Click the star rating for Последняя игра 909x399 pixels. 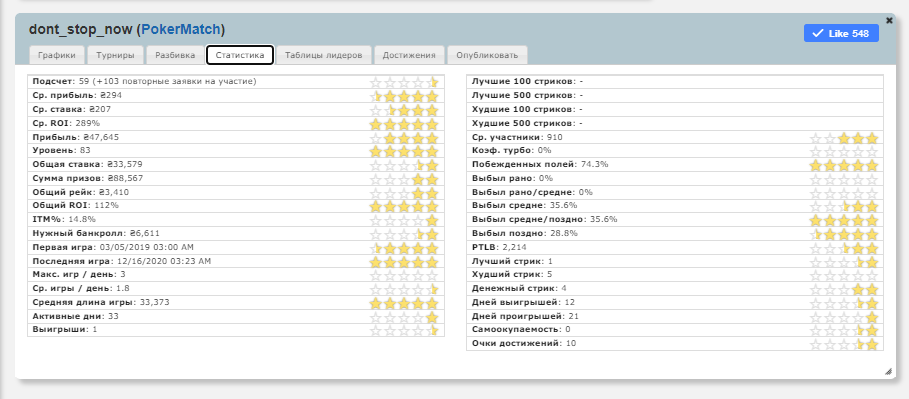pyautogui.click(x=404, y=262)
